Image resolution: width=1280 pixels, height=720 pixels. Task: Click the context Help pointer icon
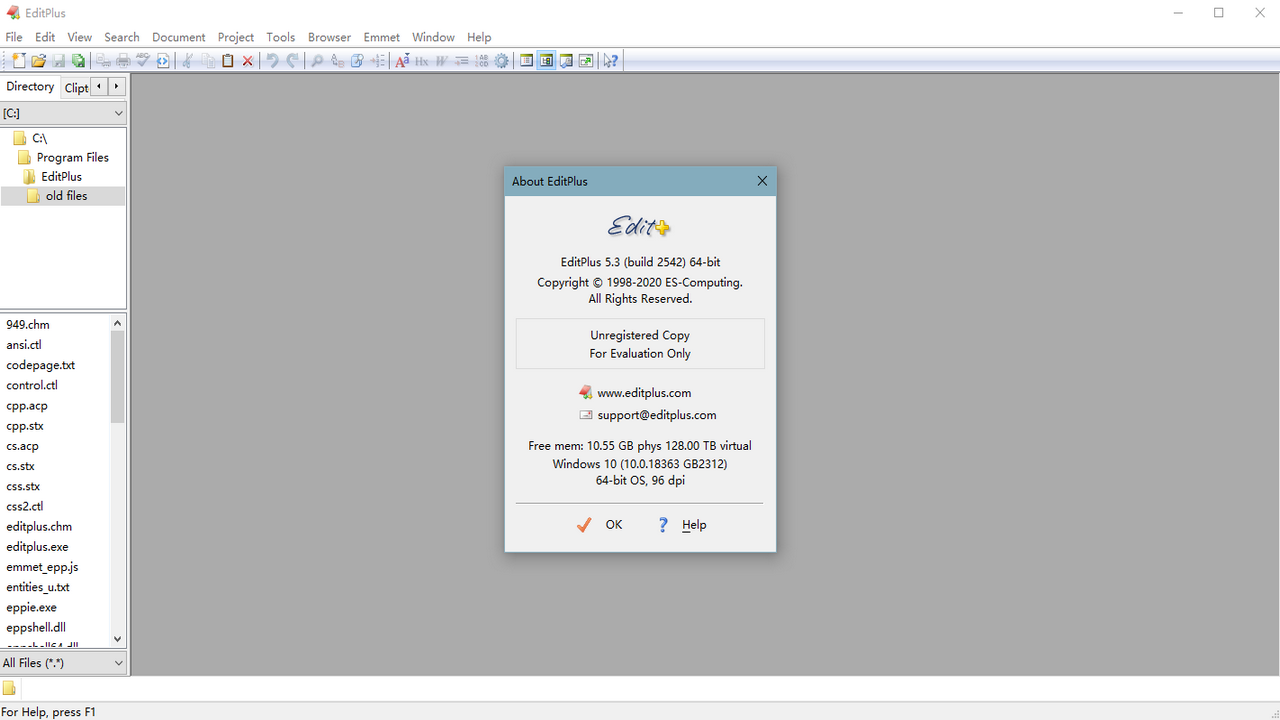pyautogui.click(x=609, y=60)
